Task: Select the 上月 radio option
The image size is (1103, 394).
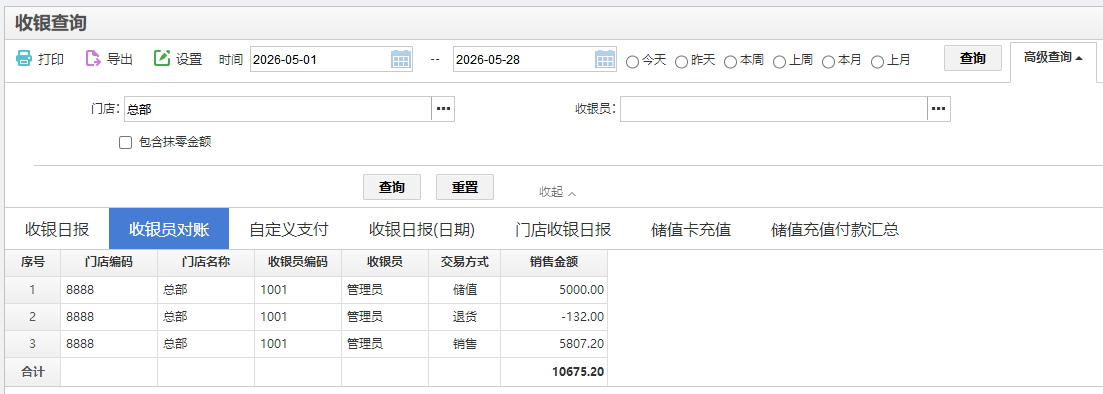Action: coord(877,62)
